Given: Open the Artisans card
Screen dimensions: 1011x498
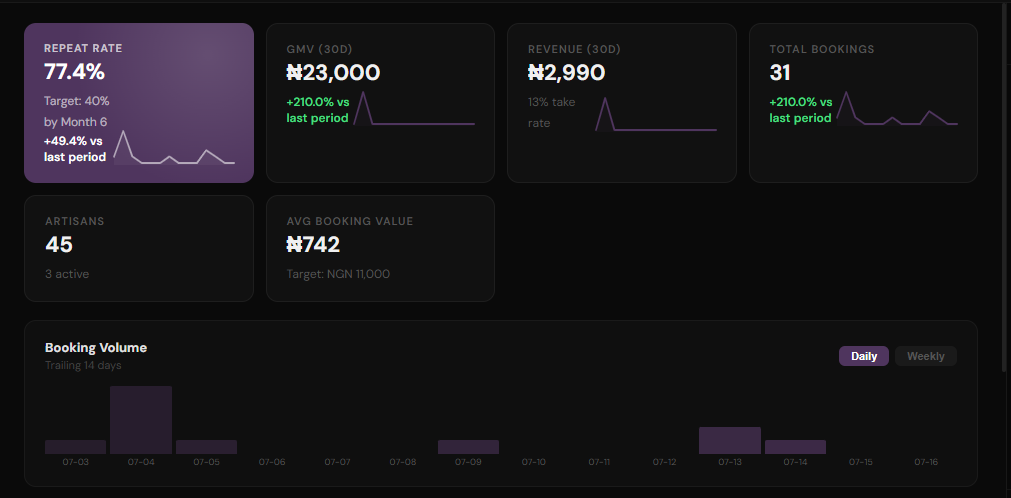Looking at the screenshot, I should tap(139, 248).
